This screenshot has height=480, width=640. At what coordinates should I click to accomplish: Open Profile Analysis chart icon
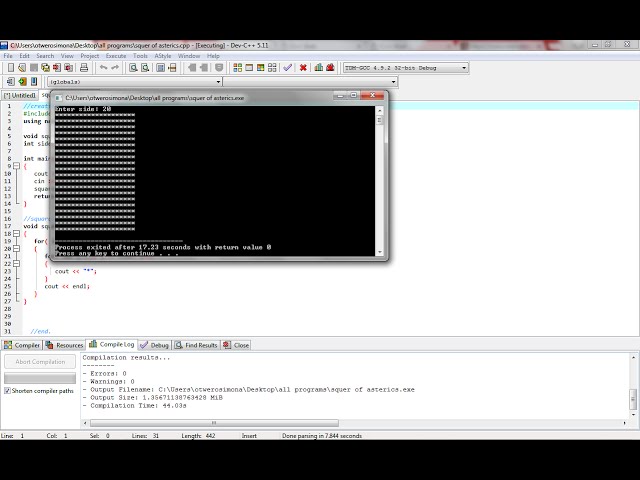tap(319, 68)
